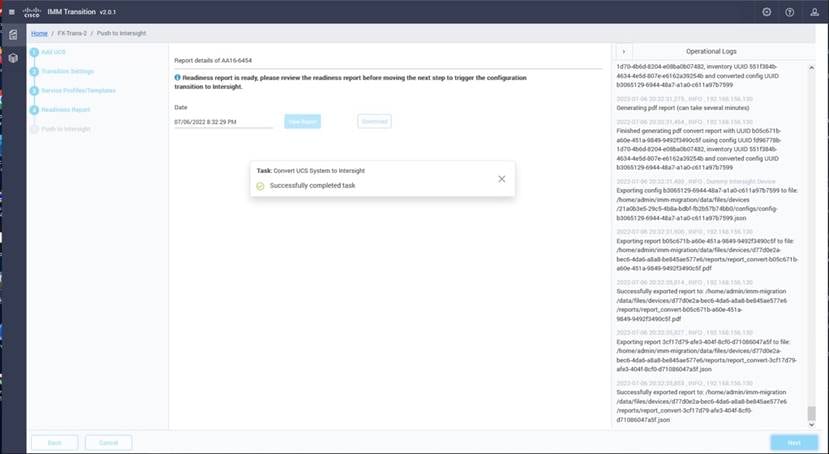Click the Cancel button

pos(108,443)
